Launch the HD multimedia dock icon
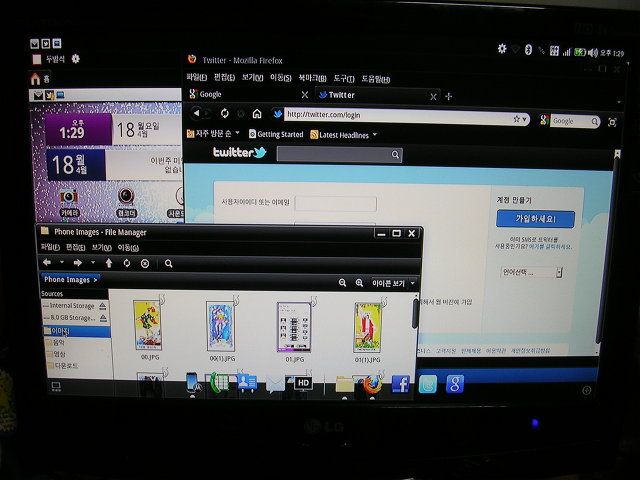Image resolution: width=640 pixels, height=480 pixels. [x=302, y=383]
